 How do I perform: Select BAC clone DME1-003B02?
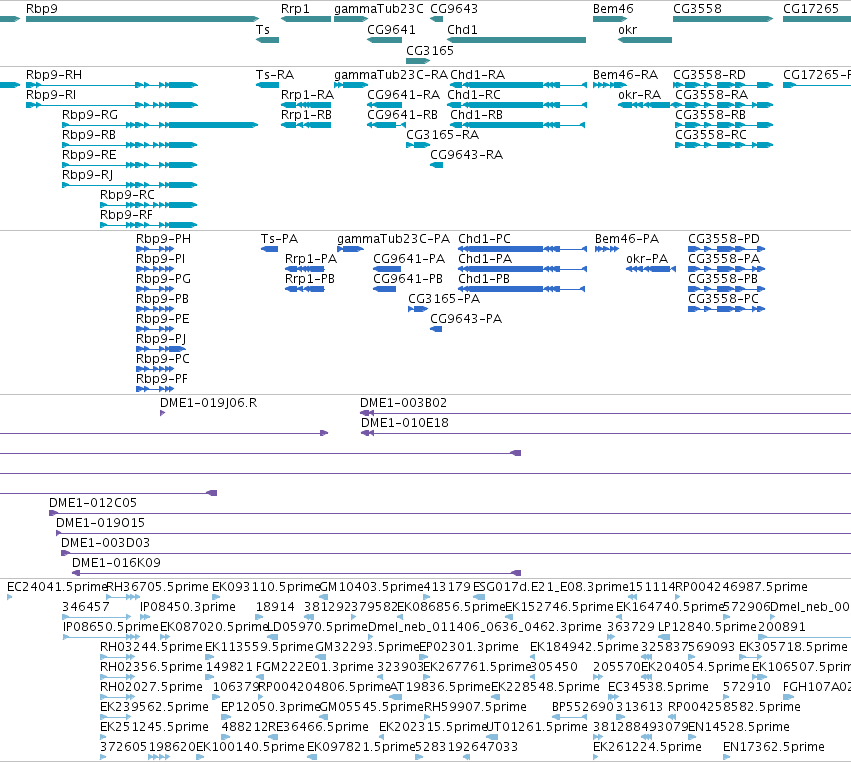point(606,413)
